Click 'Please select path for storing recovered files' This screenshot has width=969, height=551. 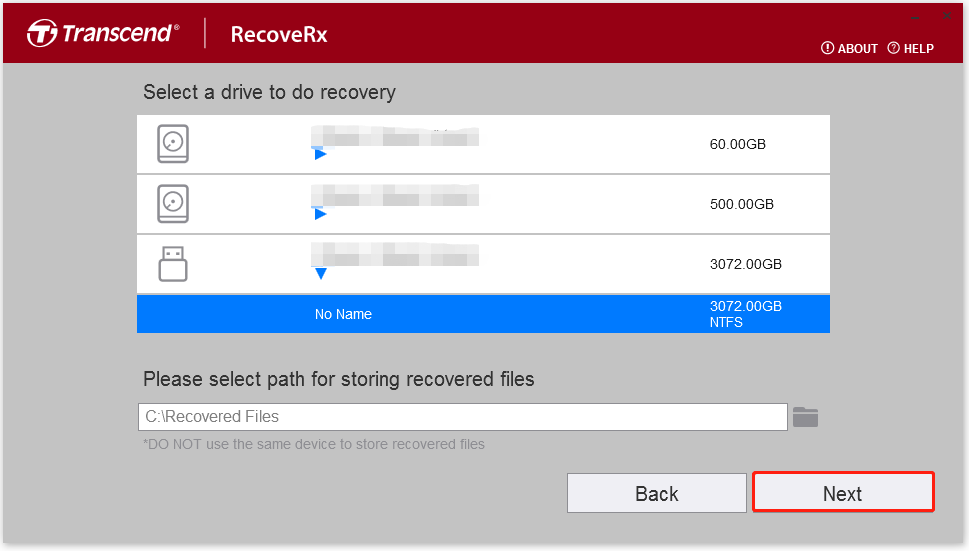339,379
